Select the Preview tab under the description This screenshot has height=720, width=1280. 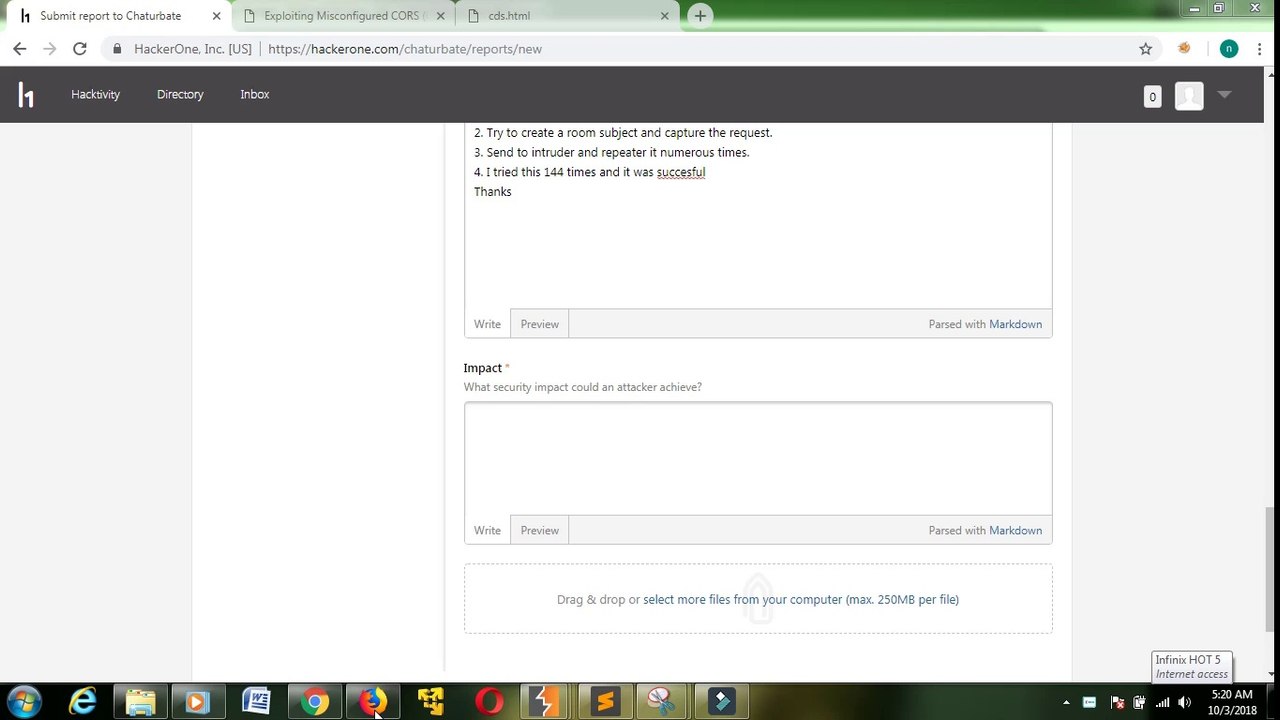pyautogui.click(x=539, y=324)
